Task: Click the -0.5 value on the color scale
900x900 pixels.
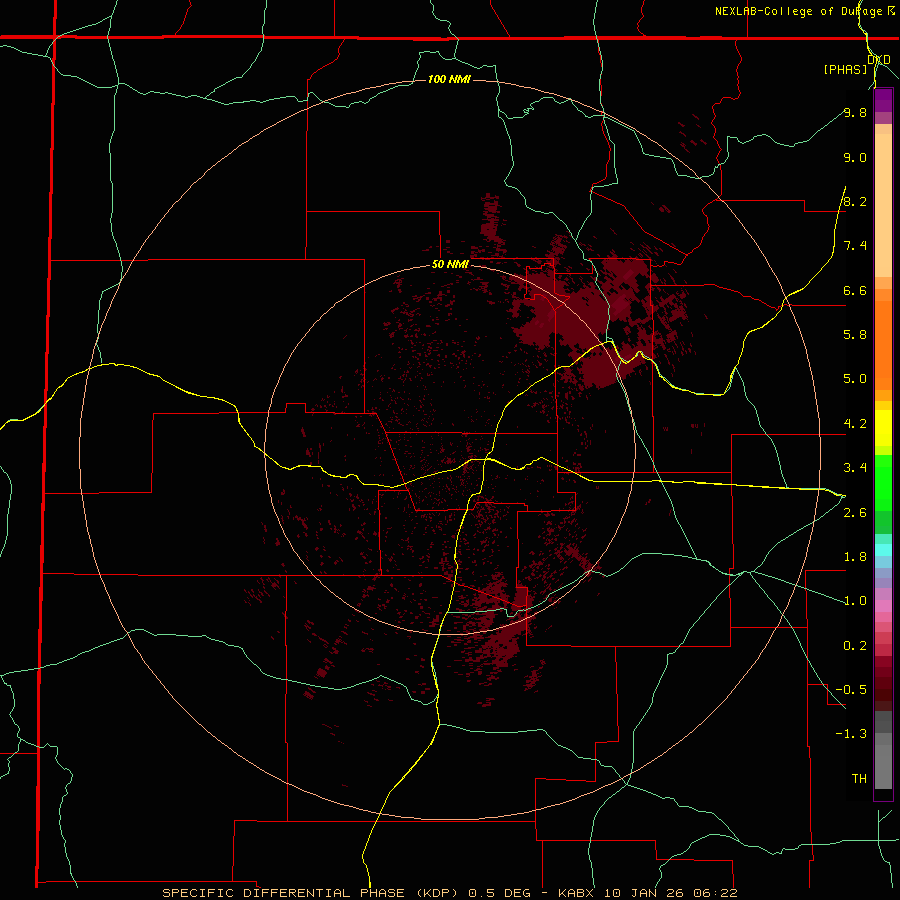Action: pos(851,690)
